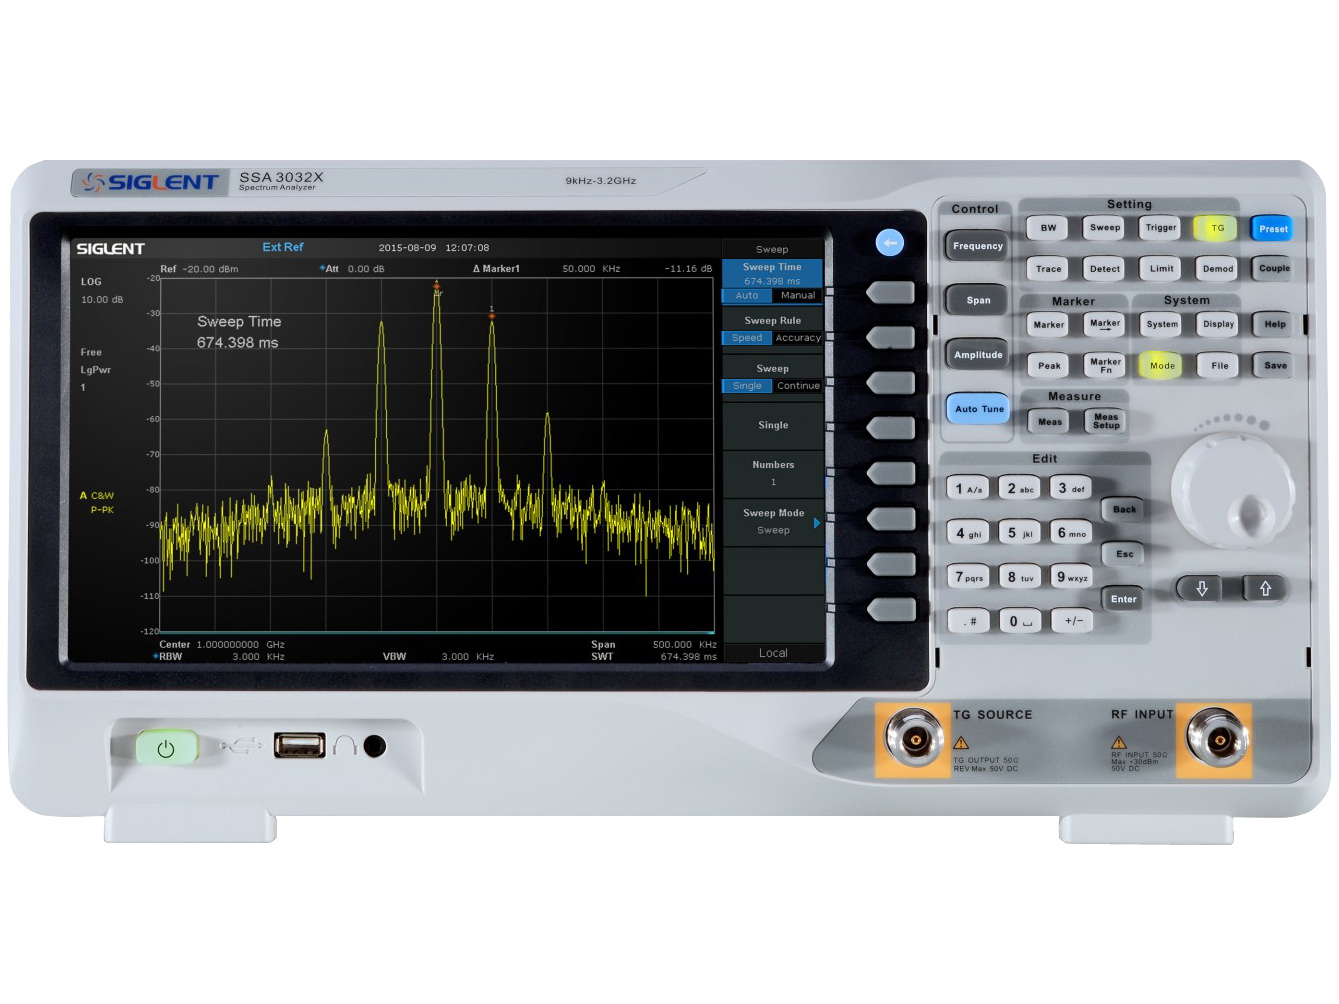Image resolution: width=1339 pixels, height=1004 pixels.
Task: Click the Sweep menu title
Action: [772, 249]
